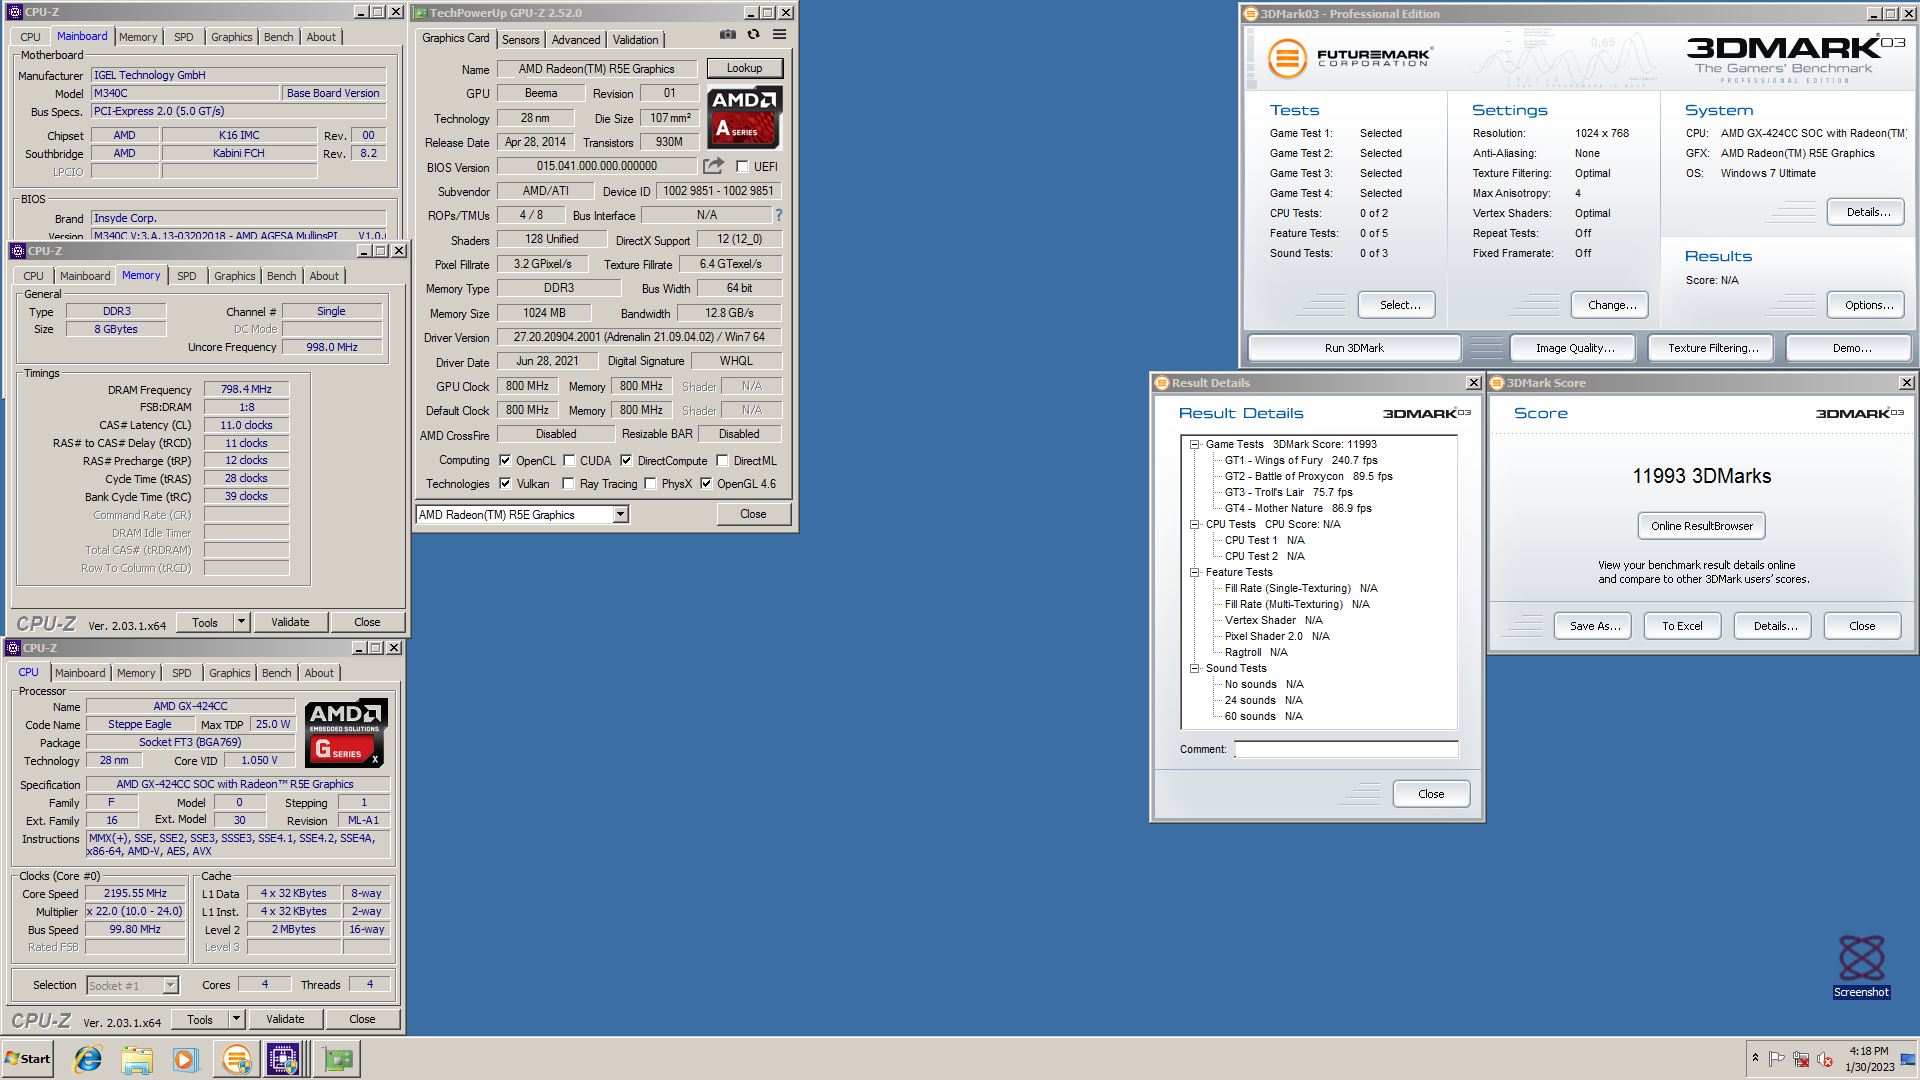Click the taskbar clock showing 4:18 PM
The image size is (1920, 1080).
pyautogui.click(x=1869, y=1059)
